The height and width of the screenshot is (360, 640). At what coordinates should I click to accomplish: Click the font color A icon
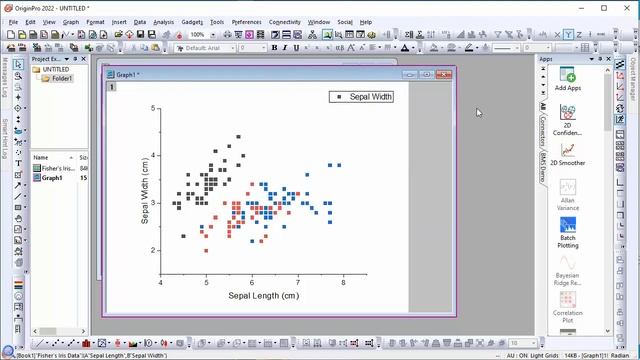(x=404, y=48)
